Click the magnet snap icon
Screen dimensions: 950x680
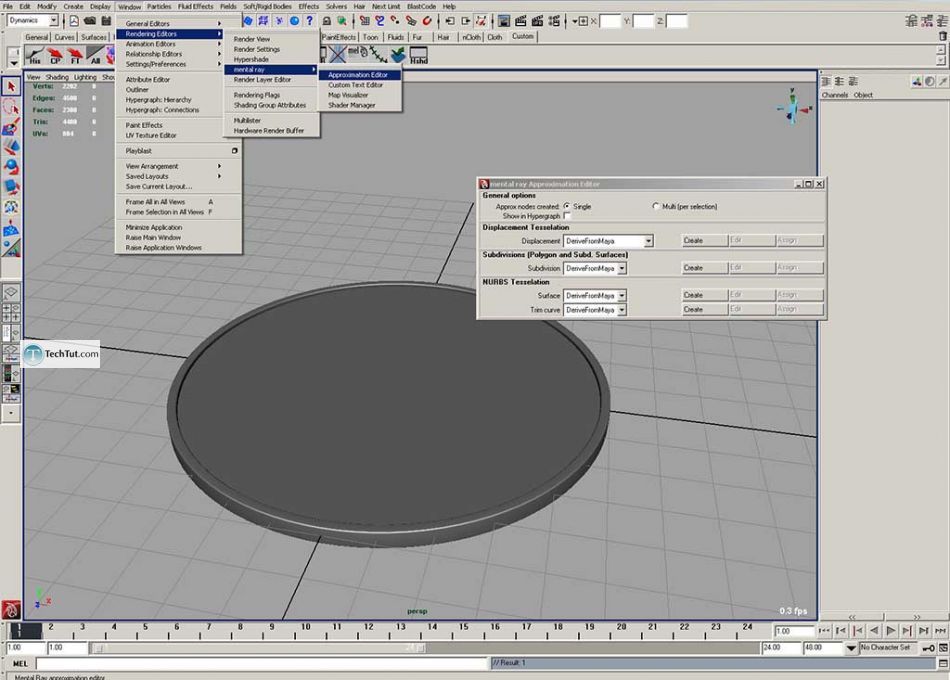click(x=427, y=21)
